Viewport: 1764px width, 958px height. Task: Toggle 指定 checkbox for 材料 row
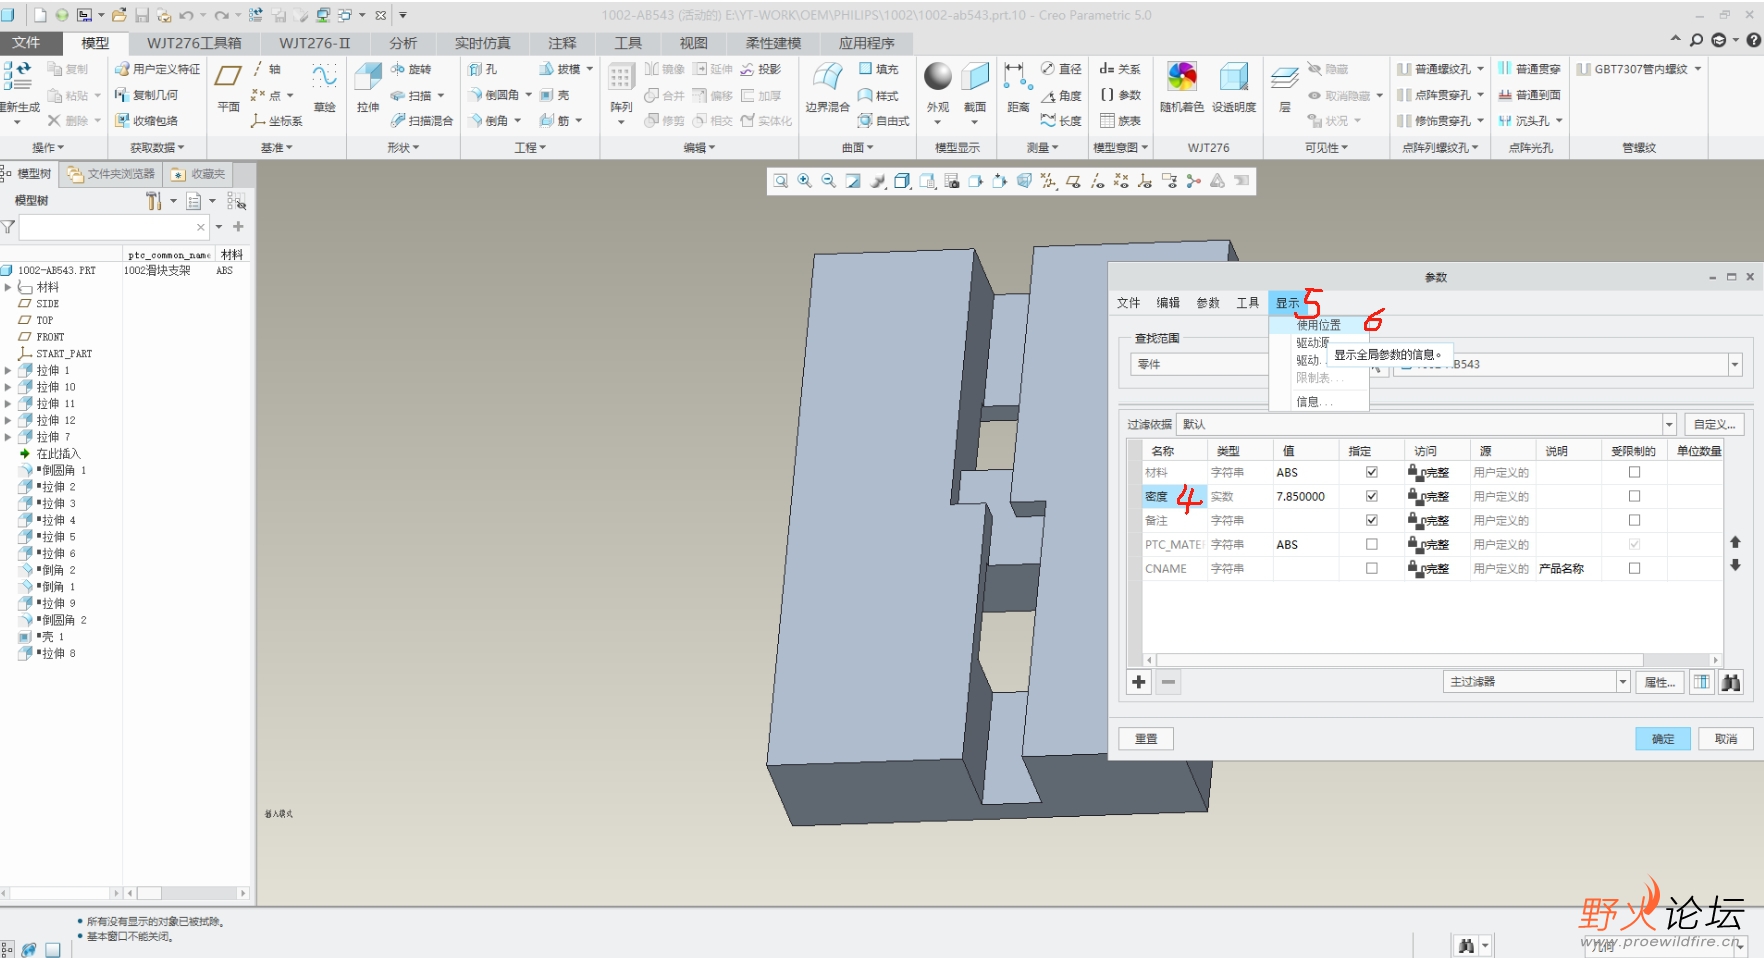(x=1371, y=472)
